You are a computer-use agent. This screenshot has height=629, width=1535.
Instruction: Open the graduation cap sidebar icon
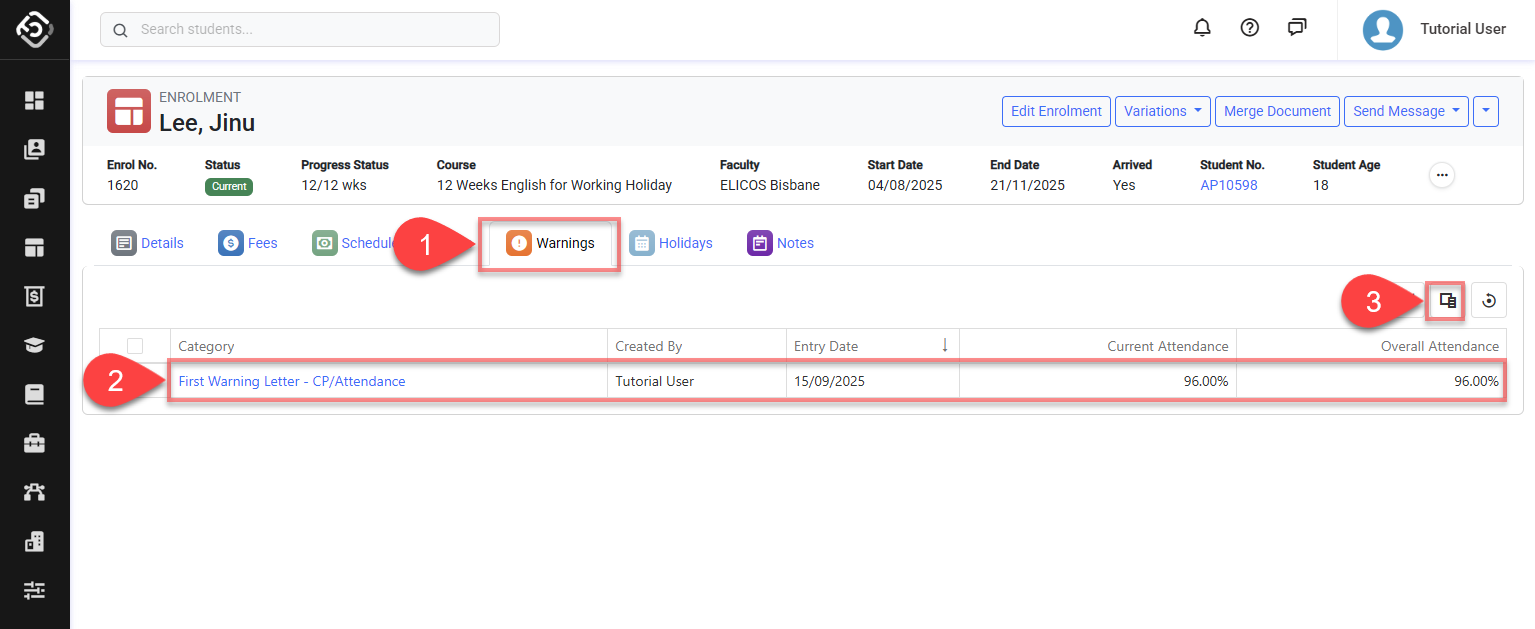click(x=35, y=345)
